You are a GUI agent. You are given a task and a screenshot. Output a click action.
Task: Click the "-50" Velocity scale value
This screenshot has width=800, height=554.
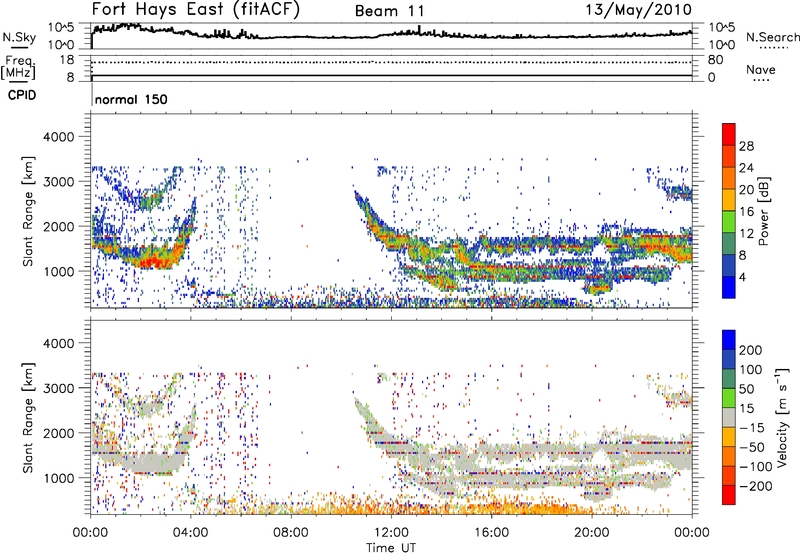click(x=752, y=447)
